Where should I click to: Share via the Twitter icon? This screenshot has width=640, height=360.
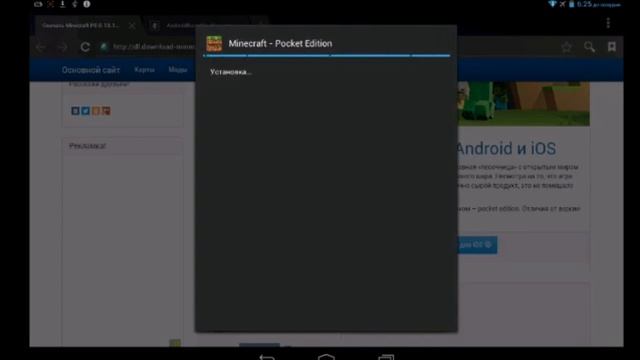pyautogui.click(x=85, y=111)
